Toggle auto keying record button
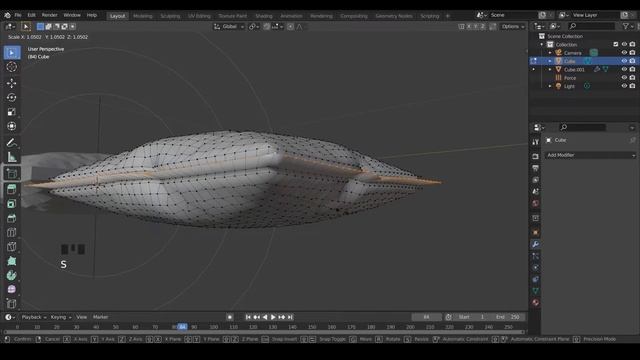The image size is (640, 360). [230, 317]
